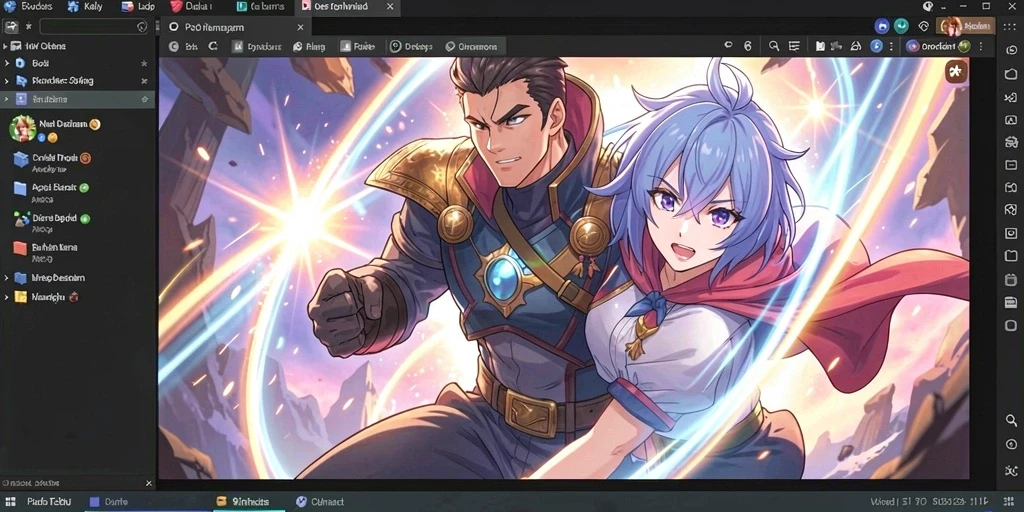The height and width of the screenshot is (512, 1024).
Task: Click the magnifier search icon in the image toolbar
Action: 773,46
